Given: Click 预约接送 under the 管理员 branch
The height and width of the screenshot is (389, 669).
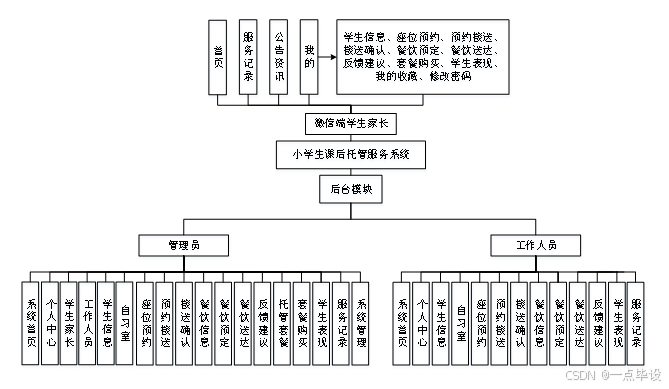Looking at the screenshot, I should pos(165,323).
